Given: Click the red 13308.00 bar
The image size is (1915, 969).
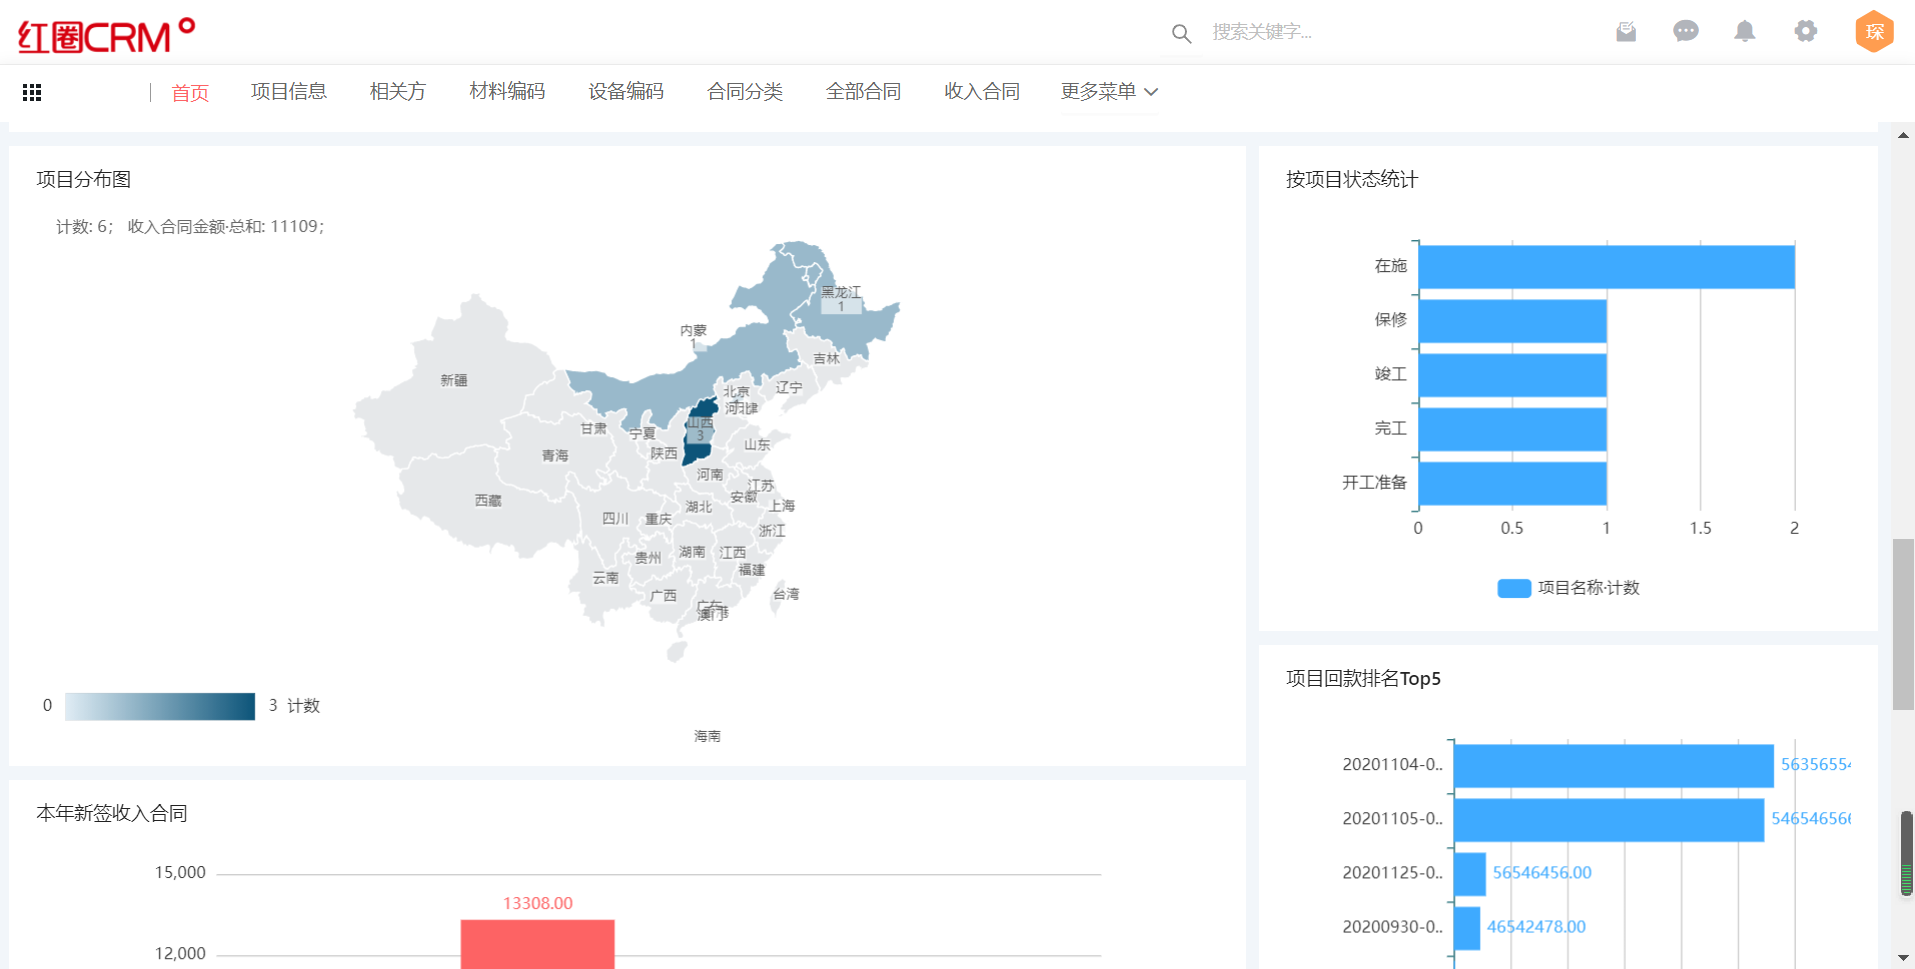Looking at the screenshot, I should [x=537, y=944].
